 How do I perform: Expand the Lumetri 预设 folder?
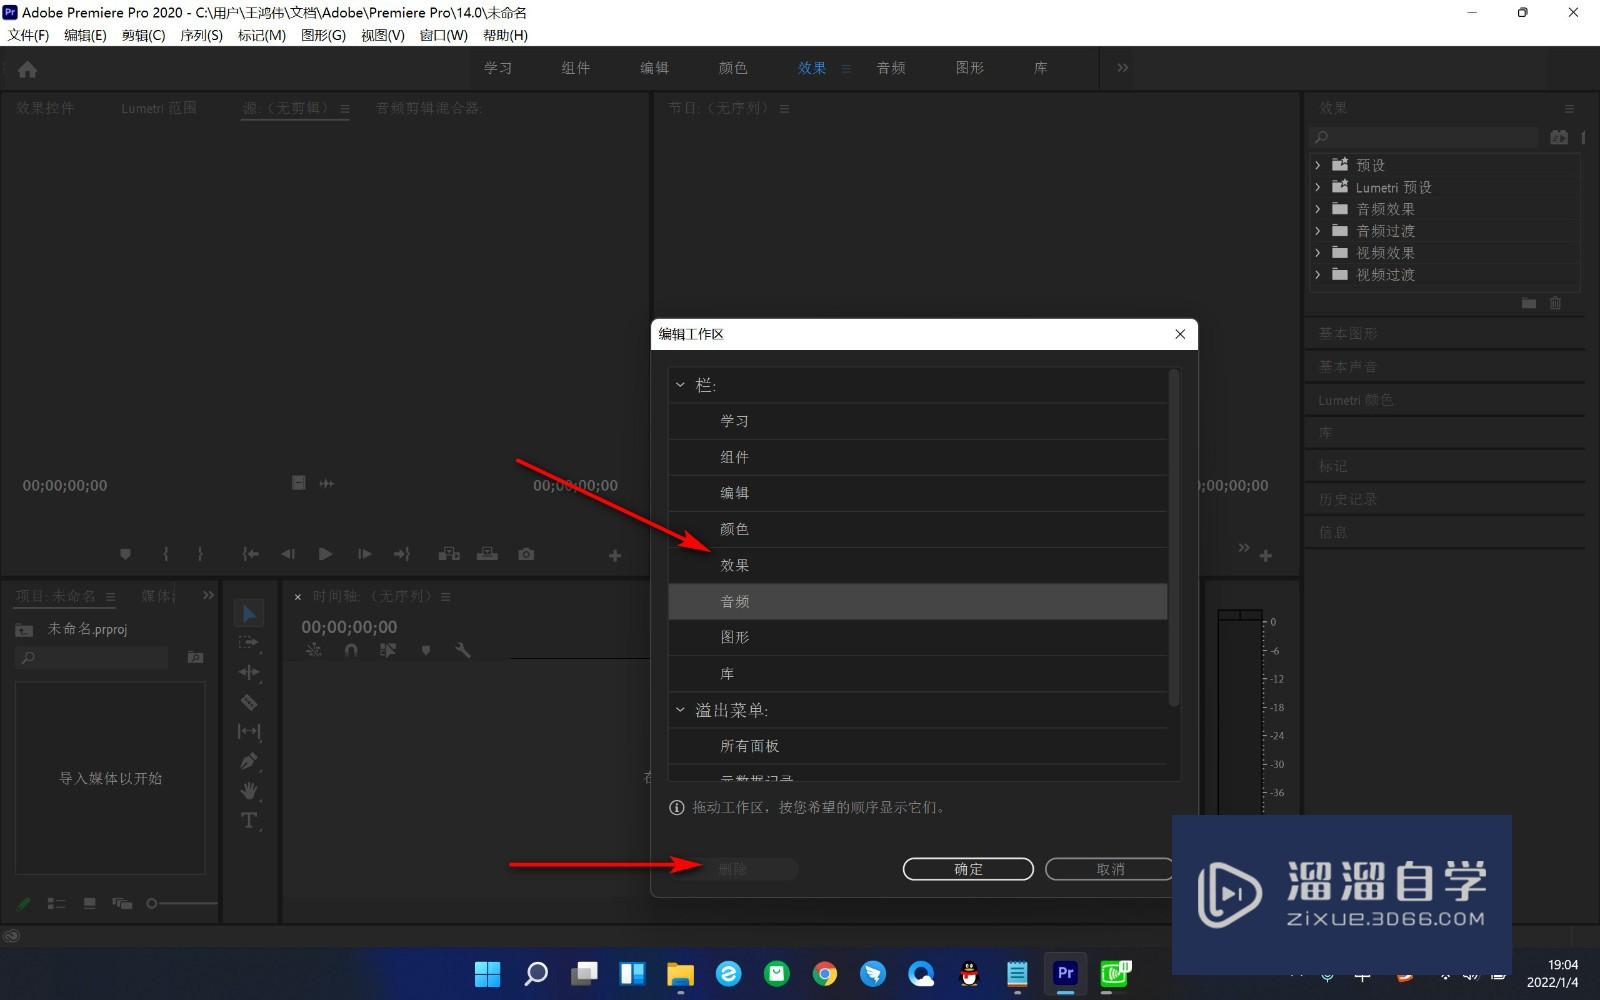point(1318,187)
